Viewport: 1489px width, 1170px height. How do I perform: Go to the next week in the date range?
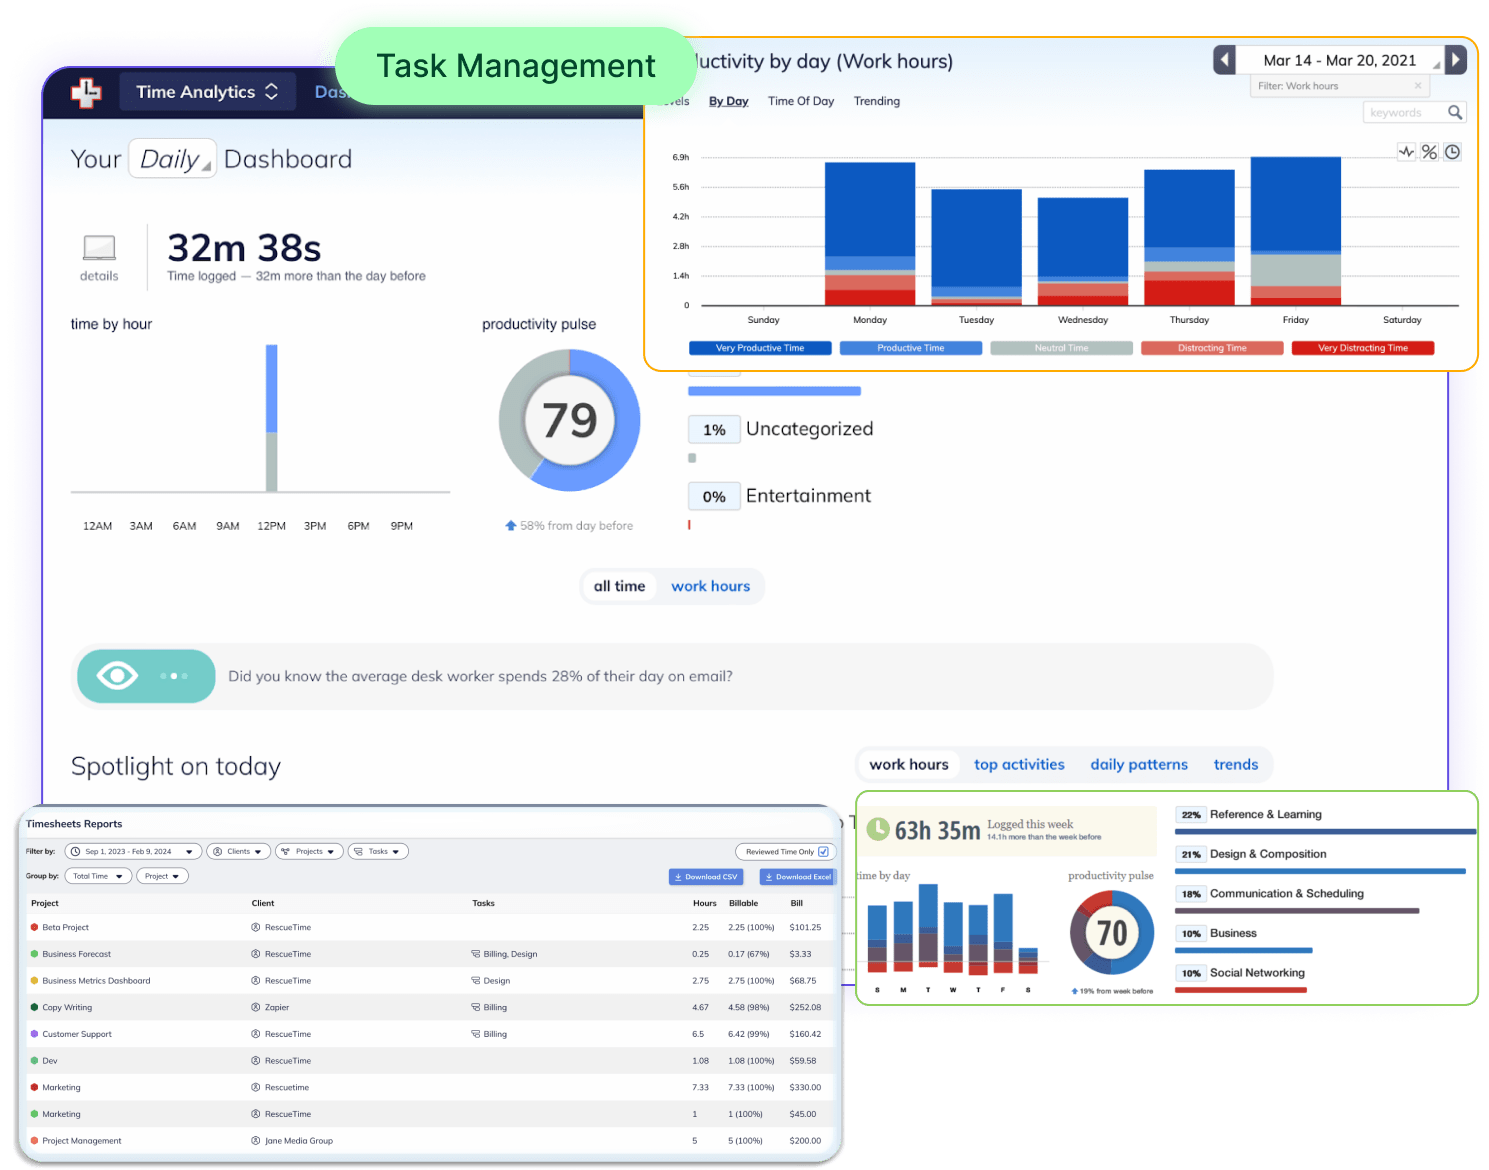pyautogui.click(x=1456, y=60)
